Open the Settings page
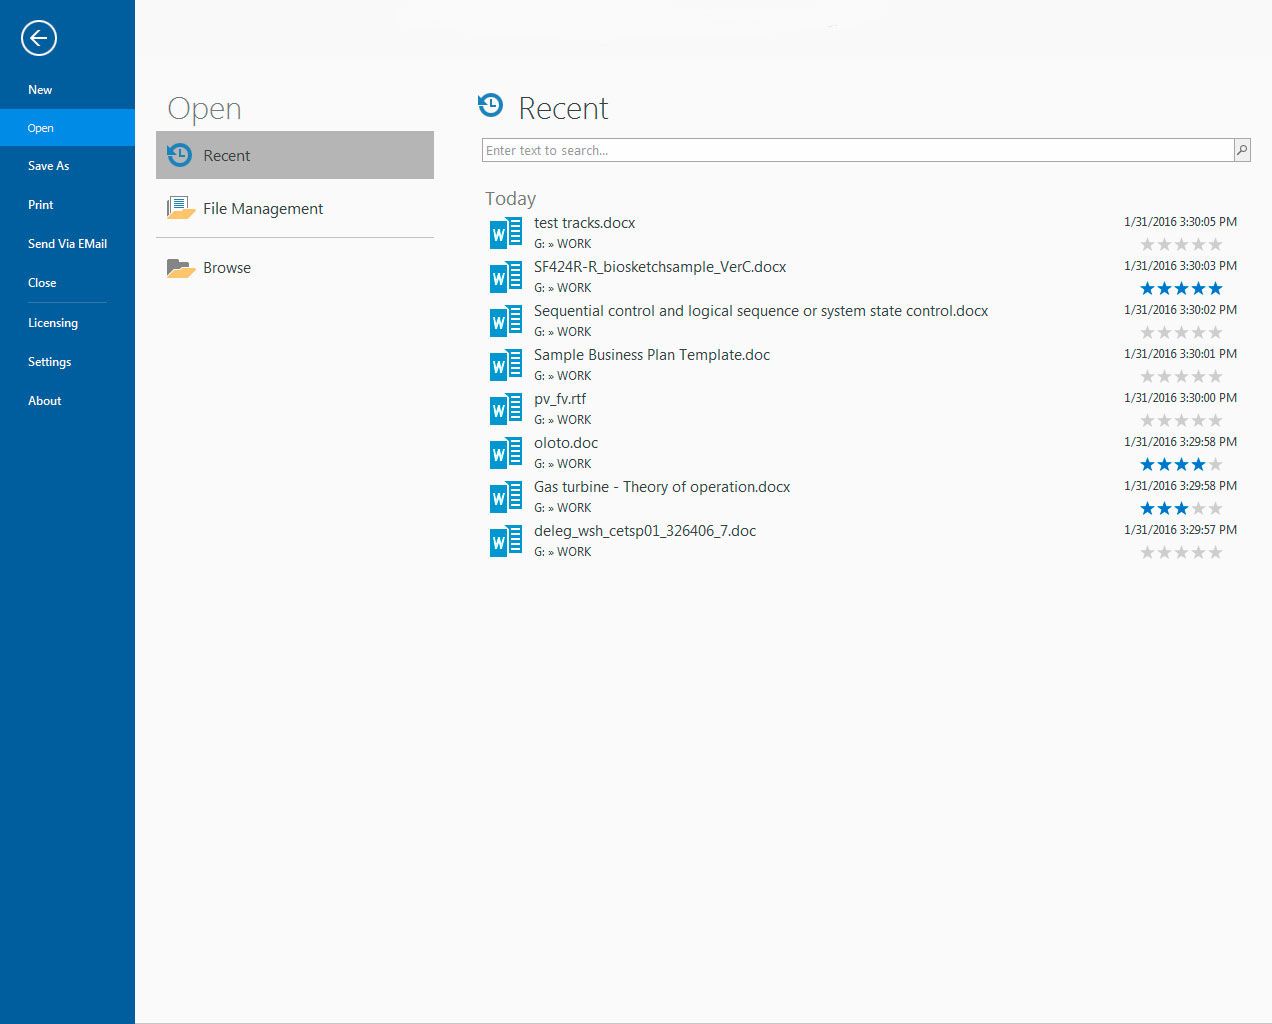Viewport: 1272px width, 1024px height. tap(49, 362)
